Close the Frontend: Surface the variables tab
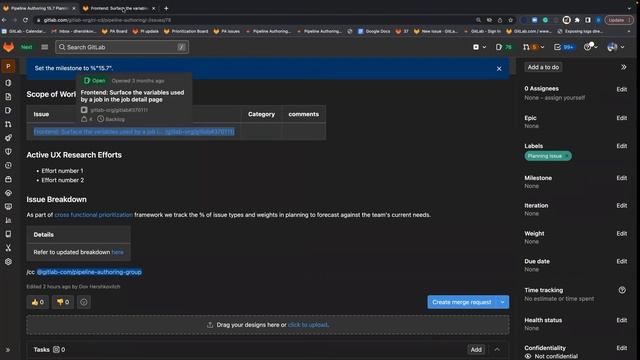This screenshot has height=360, width=640. click(153, 8)
